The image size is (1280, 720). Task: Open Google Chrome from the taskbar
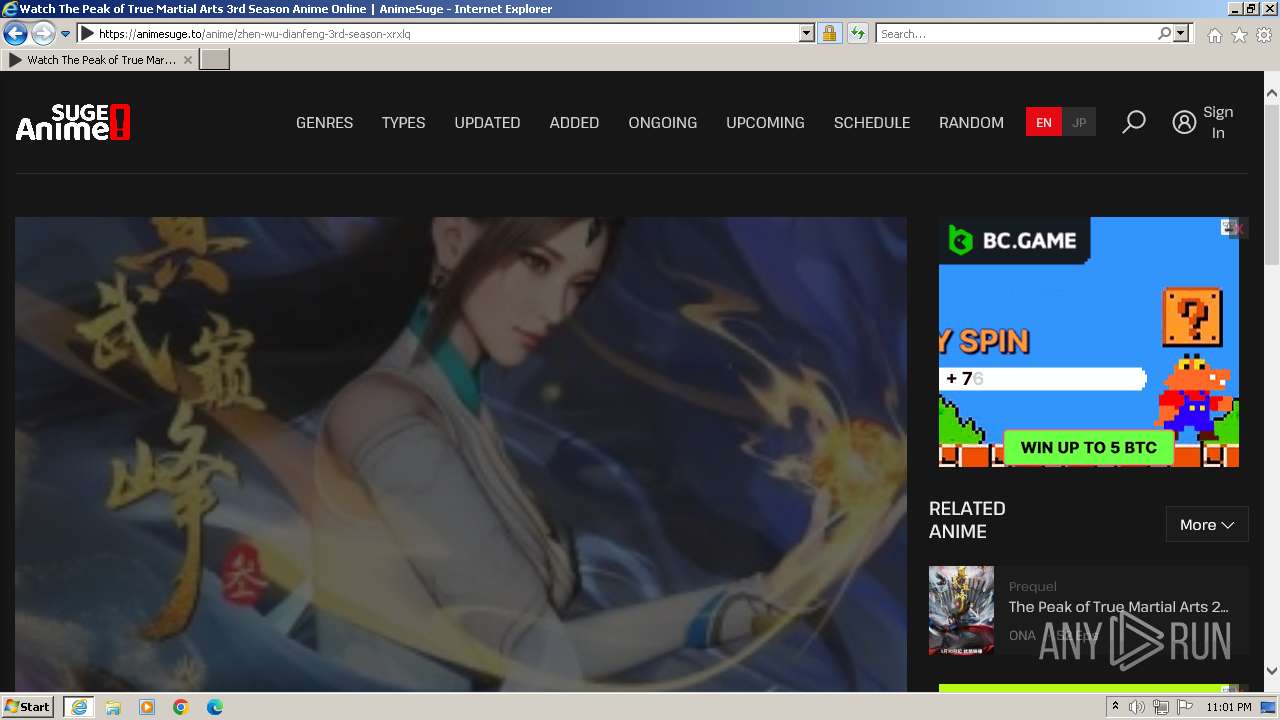click(x=181, y=707)
